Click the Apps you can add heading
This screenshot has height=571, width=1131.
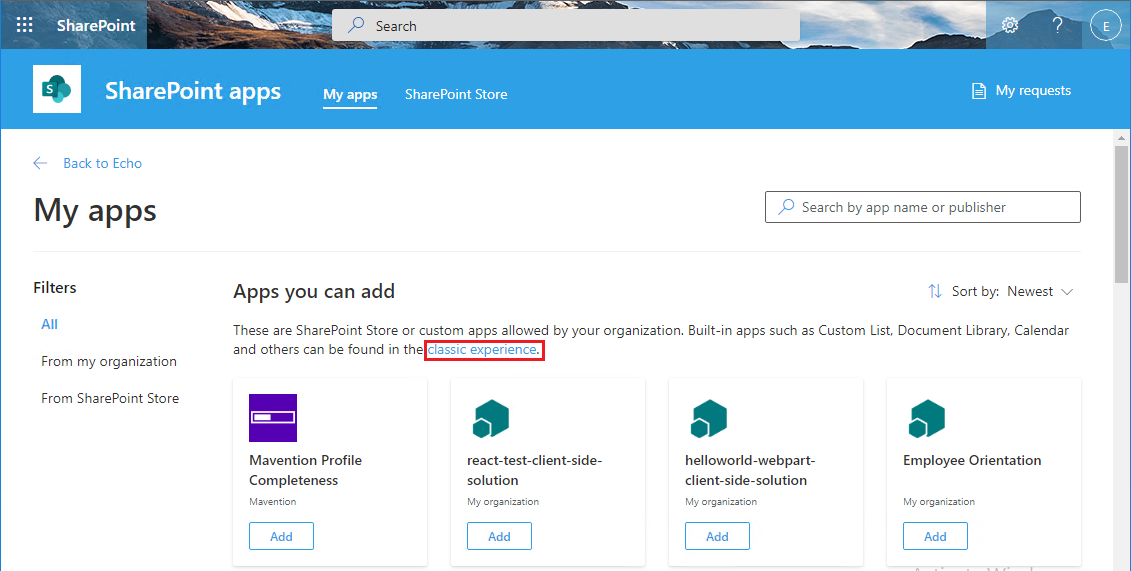coord(314,291)
